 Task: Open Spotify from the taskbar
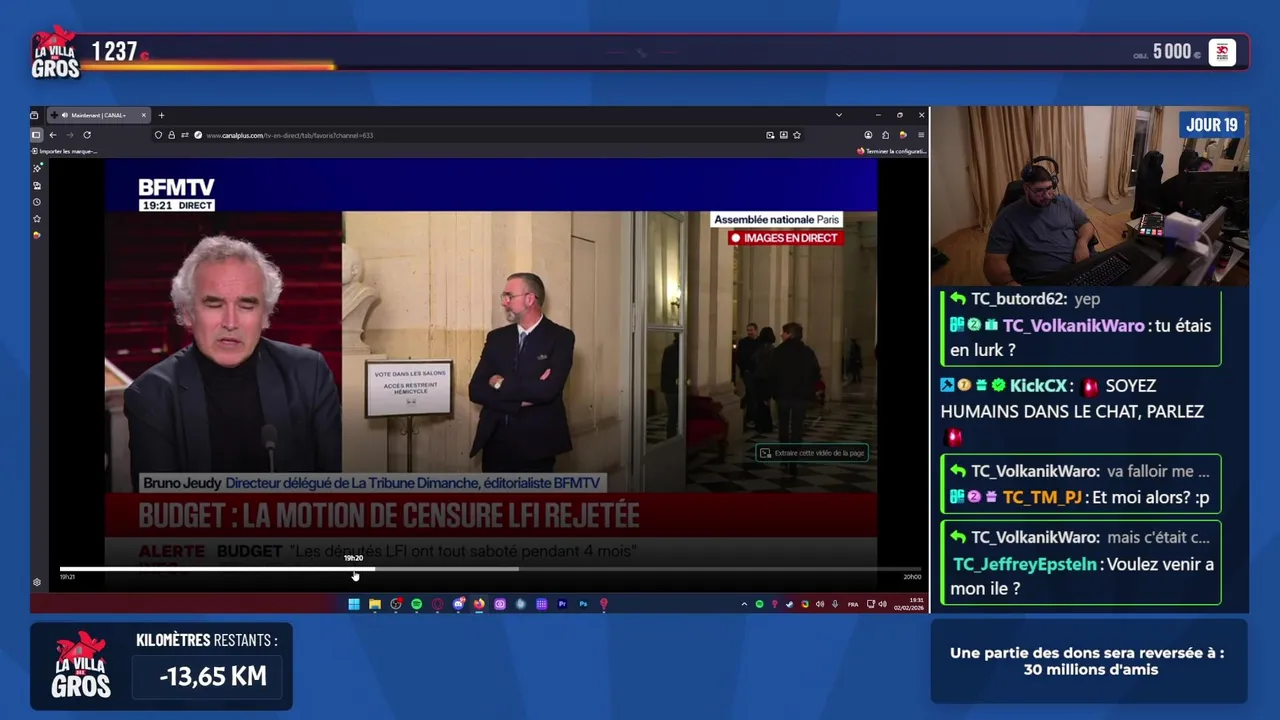coord(417,604)
